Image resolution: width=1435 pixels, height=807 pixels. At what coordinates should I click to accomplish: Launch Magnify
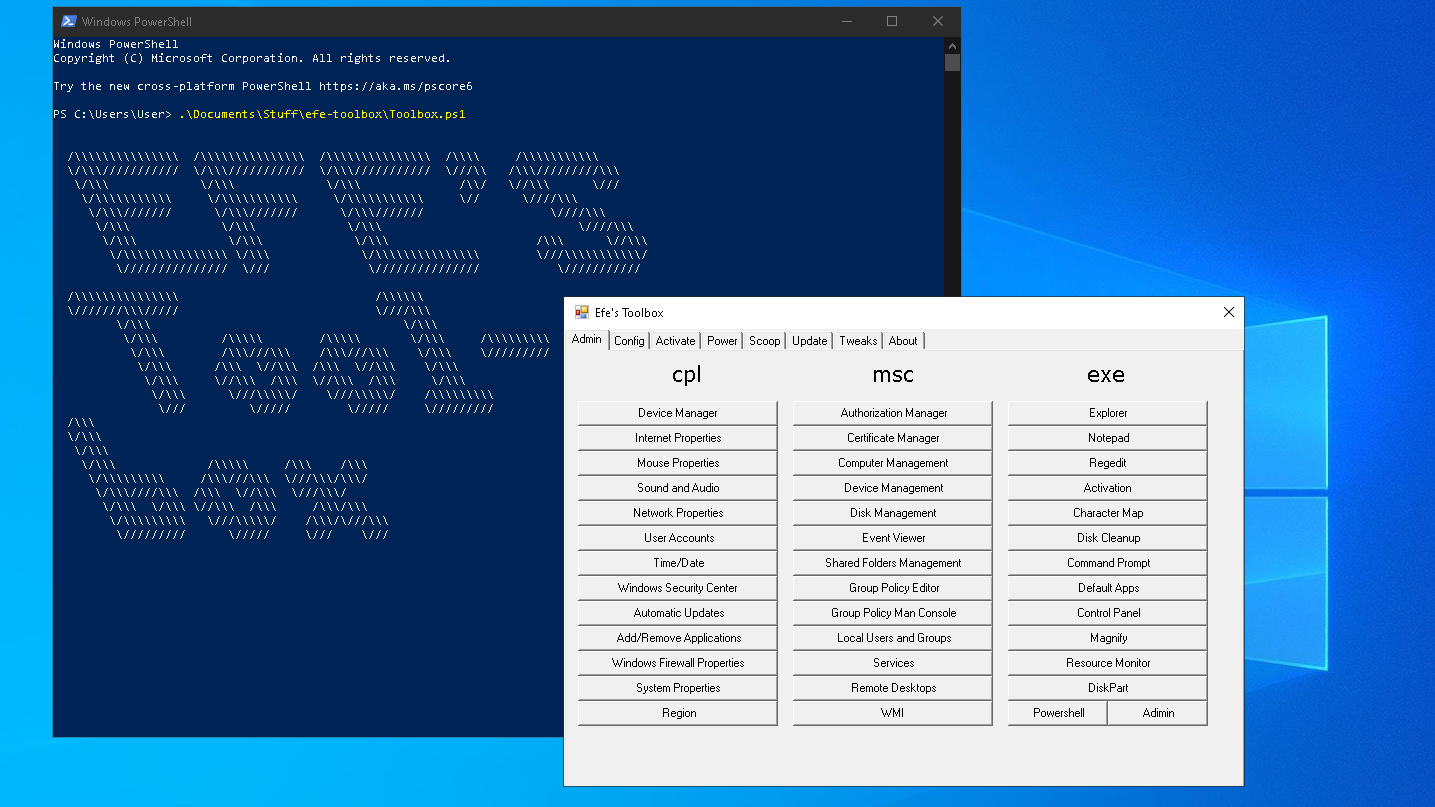tap(1108, 638)
